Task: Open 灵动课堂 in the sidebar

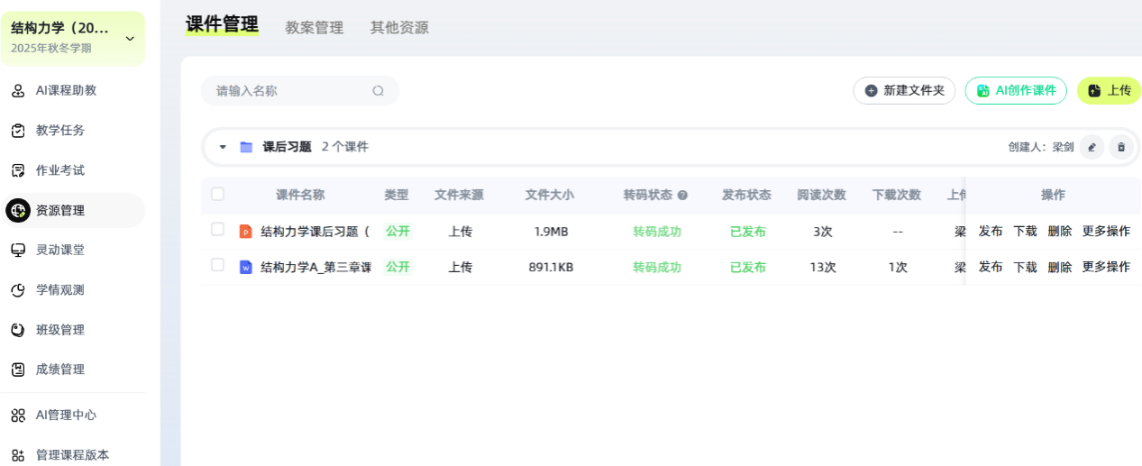Action: tap(60, 250)
